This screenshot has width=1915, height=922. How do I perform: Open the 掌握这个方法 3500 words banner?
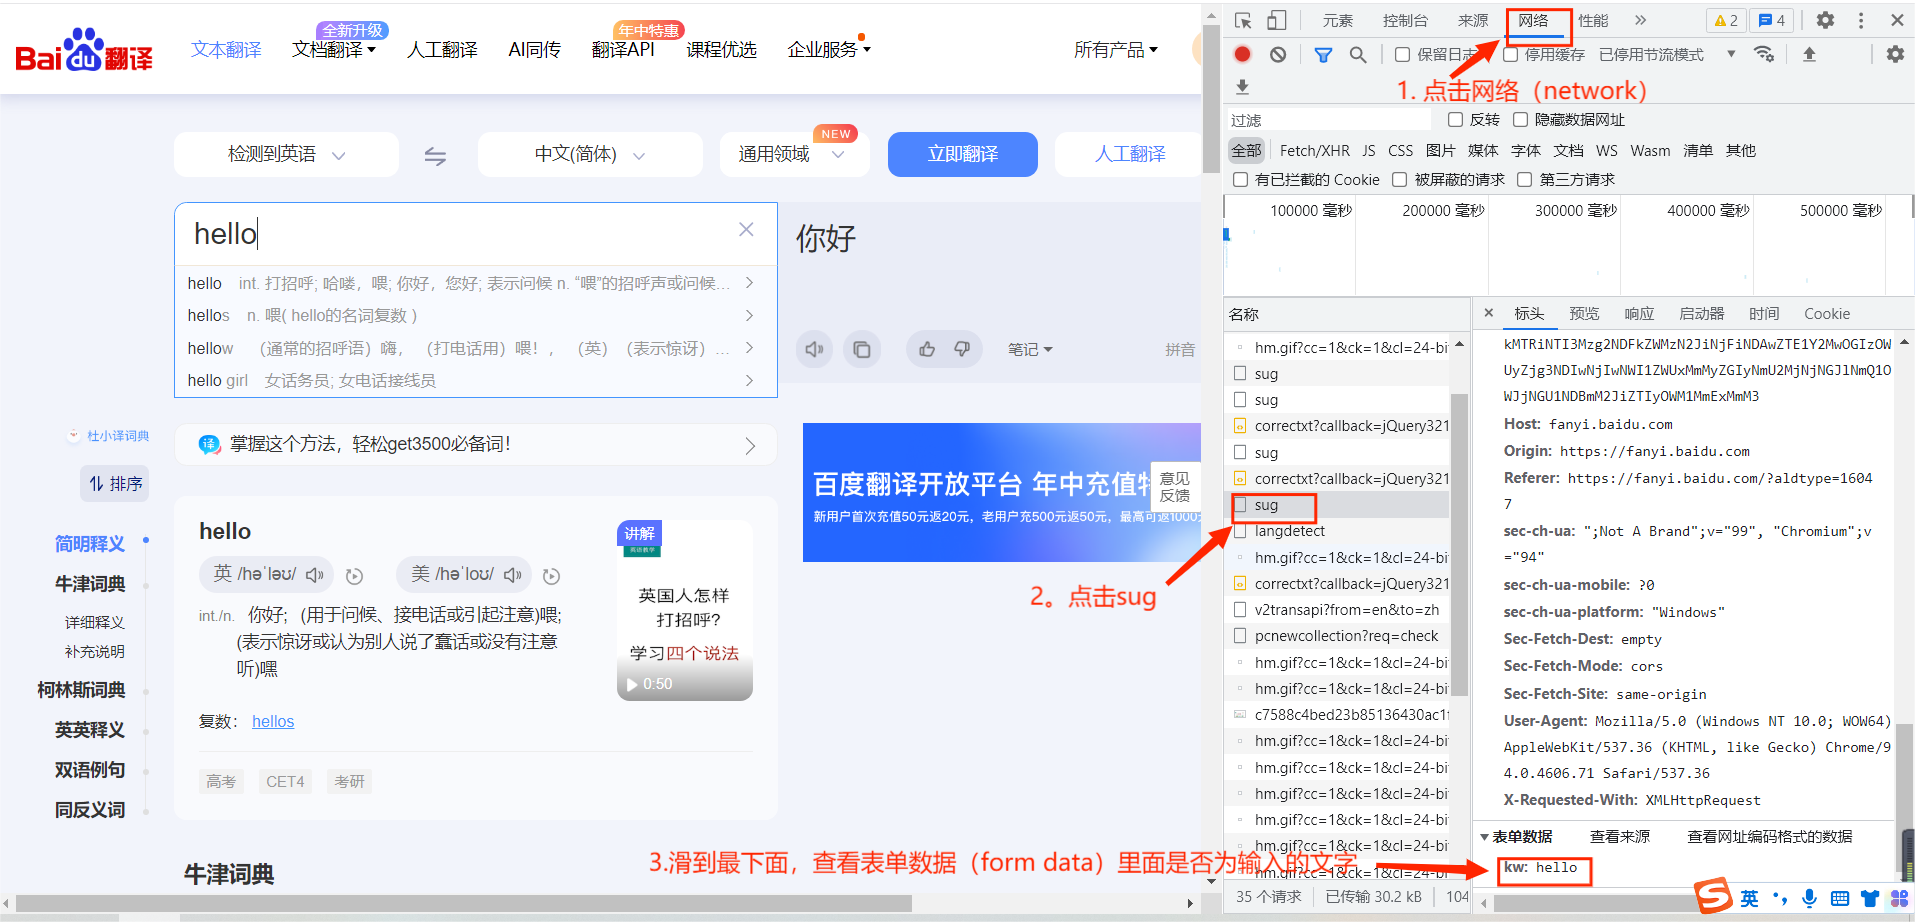(x=475, y=445)
